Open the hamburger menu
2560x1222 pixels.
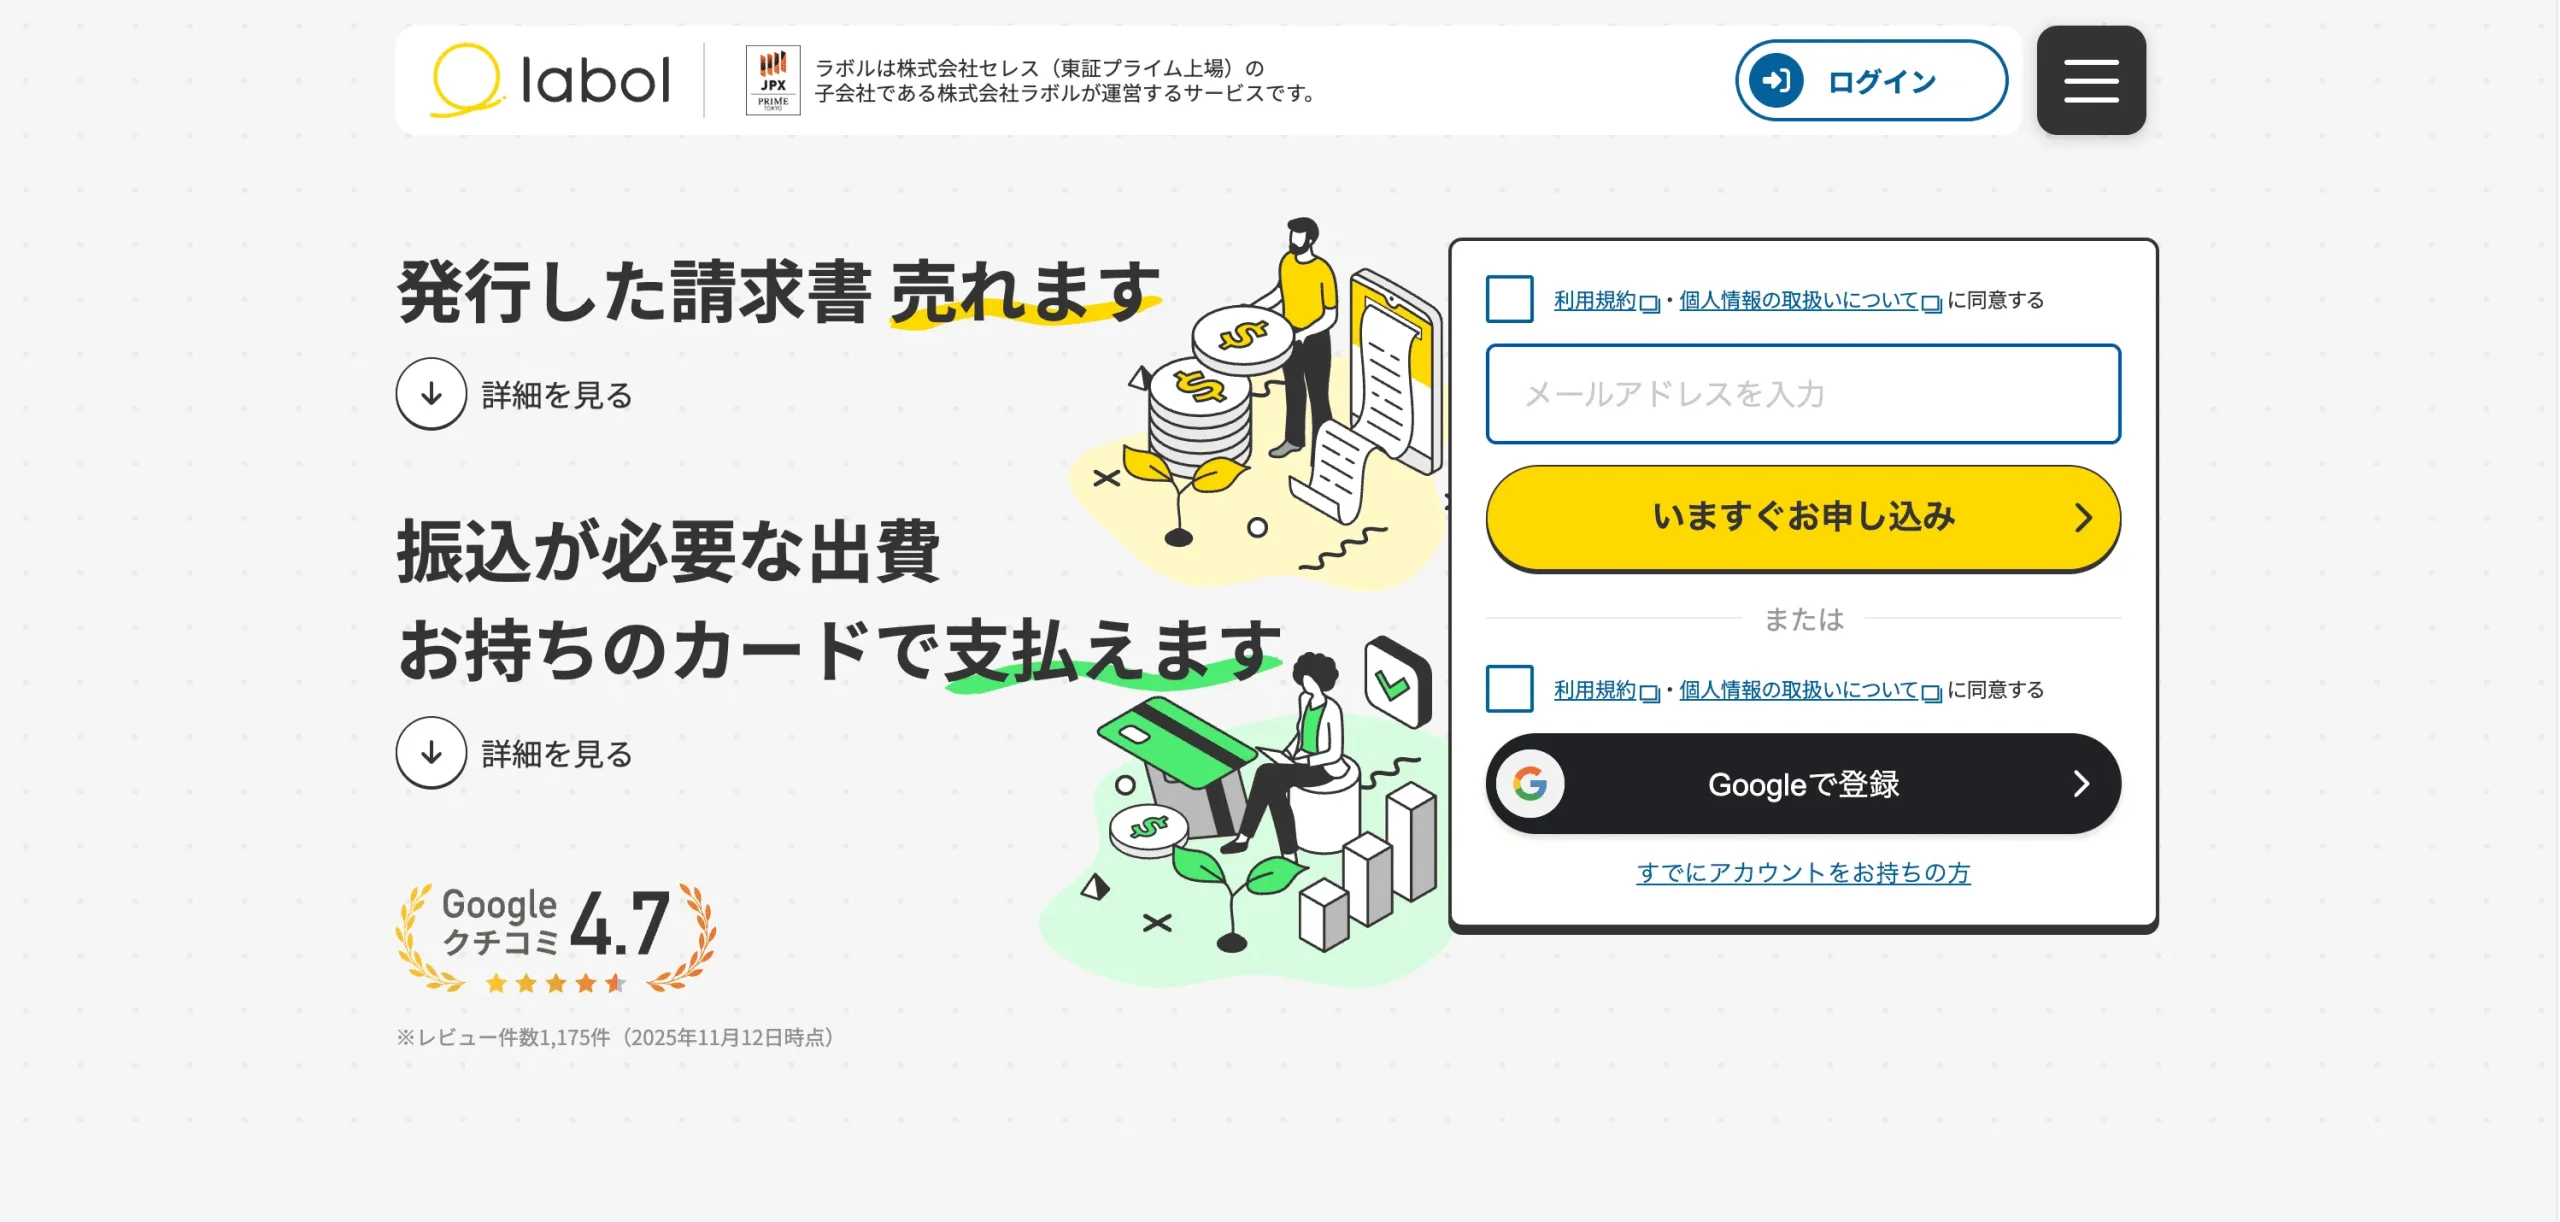coord(2091,80)
